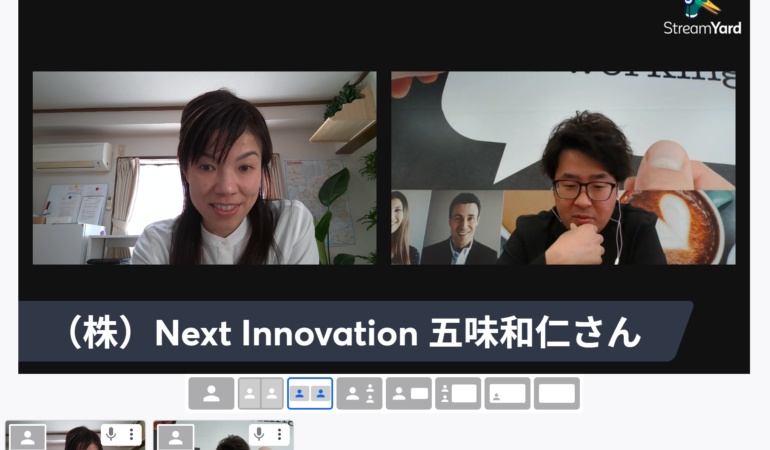Click the second participant's camera thumbnail
This screenshot has width=770, height=450.
tap(223, 435)
